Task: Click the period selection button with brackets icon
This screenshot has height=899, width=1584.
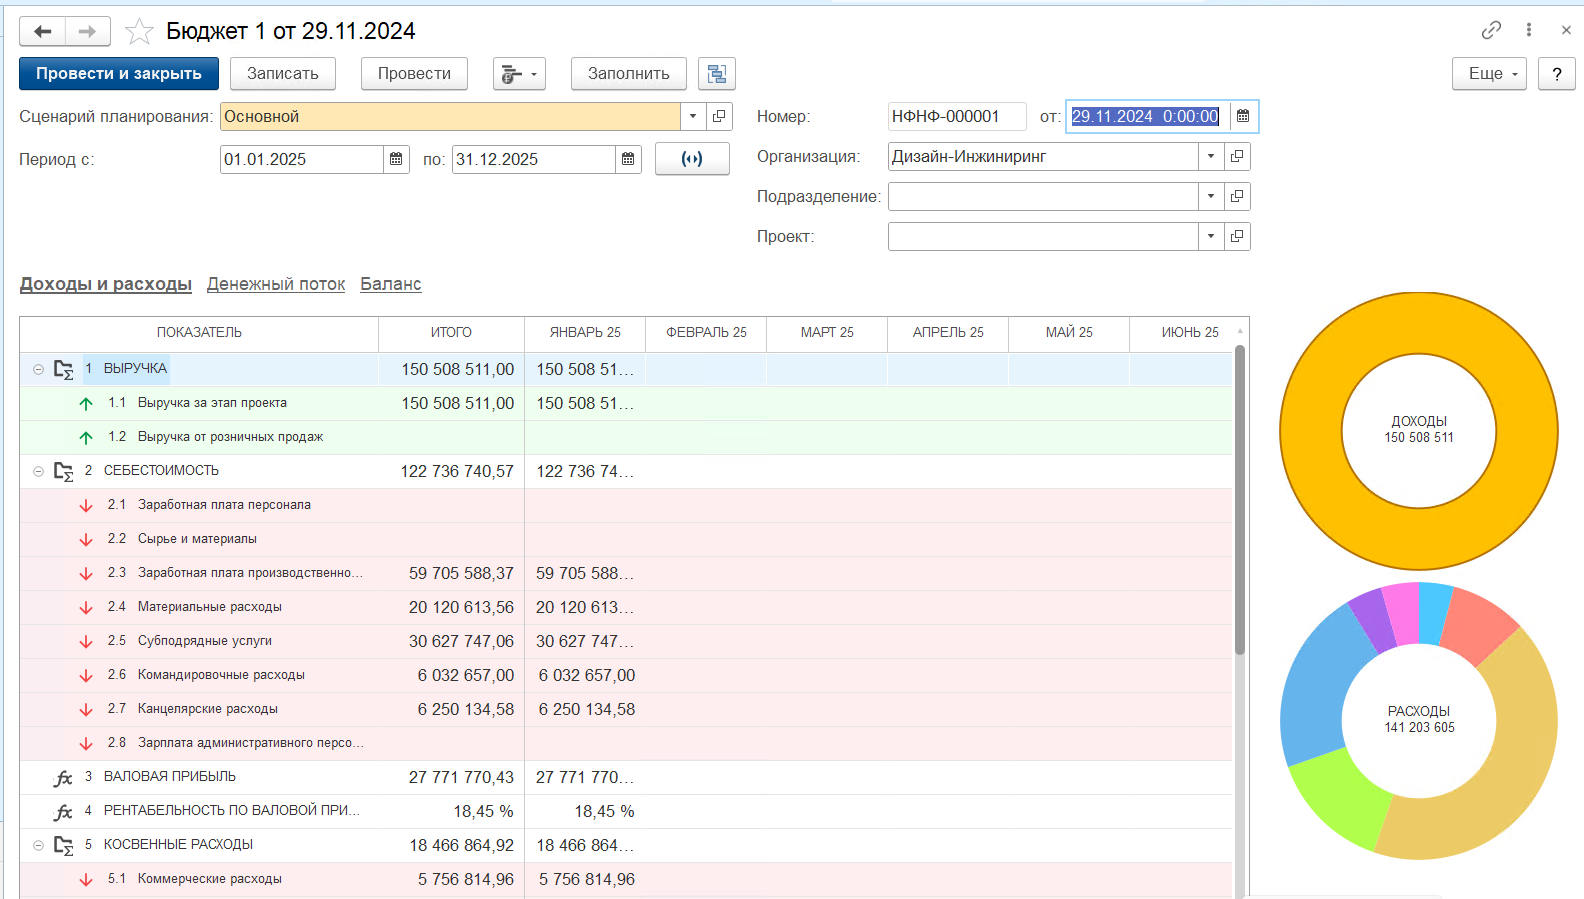Action: (x=692, y=159)
